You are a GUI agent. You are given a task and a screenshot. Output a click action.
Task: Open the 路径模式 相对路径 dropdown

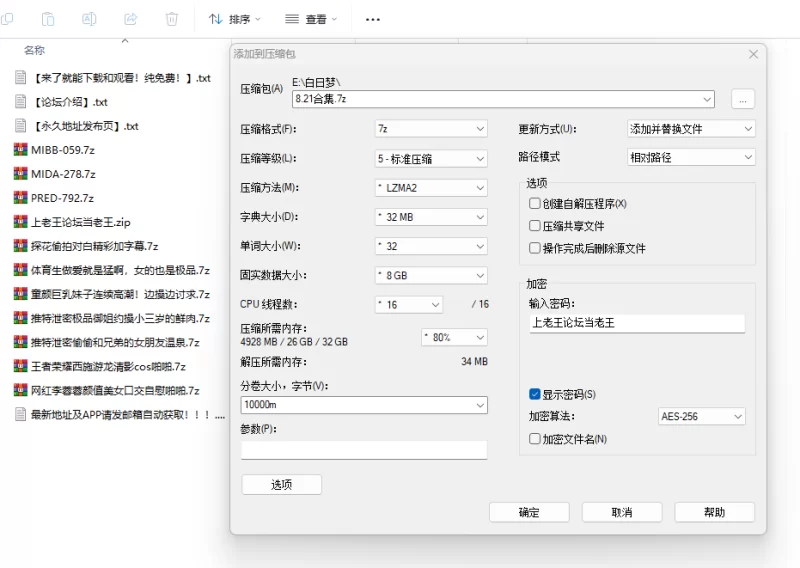(691, 157)
